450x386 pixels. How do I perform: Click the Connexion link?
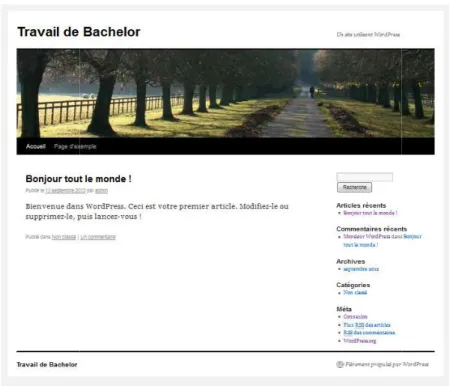(x=355, y=317)
